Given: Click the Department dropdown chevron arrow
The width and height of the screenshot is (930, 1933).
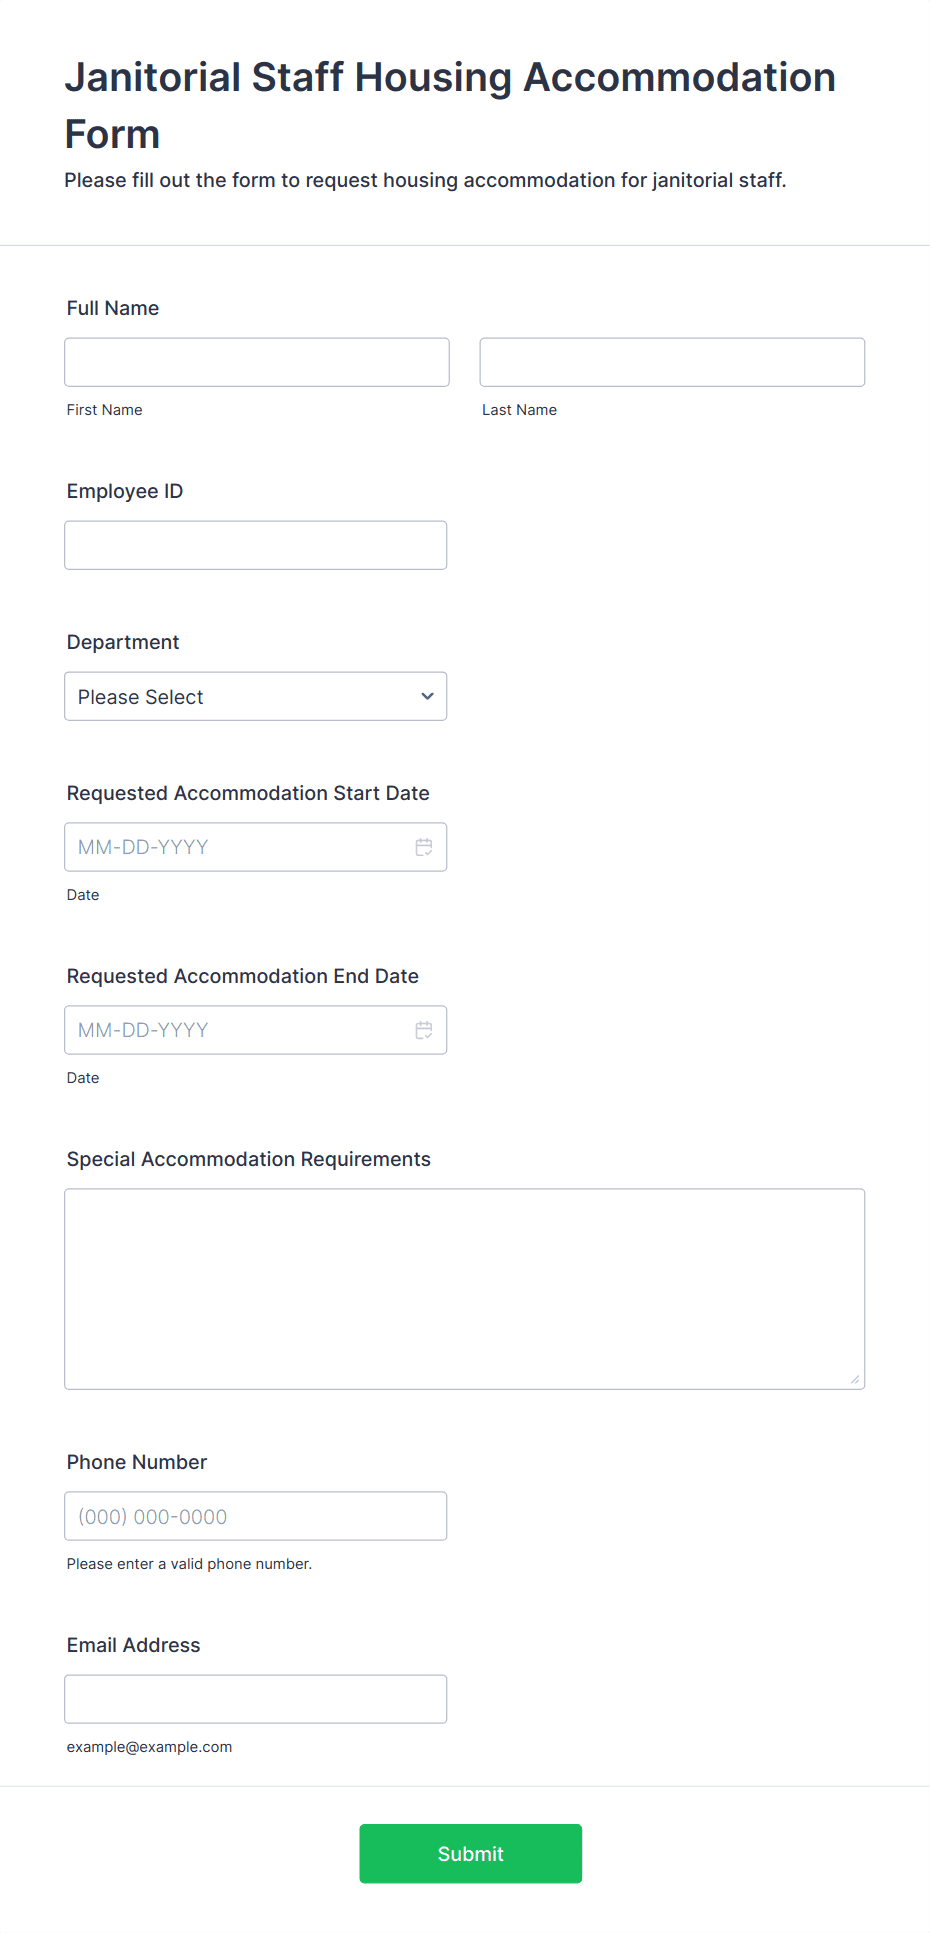Looking at the screenshot, I should [x=427, y=696].
